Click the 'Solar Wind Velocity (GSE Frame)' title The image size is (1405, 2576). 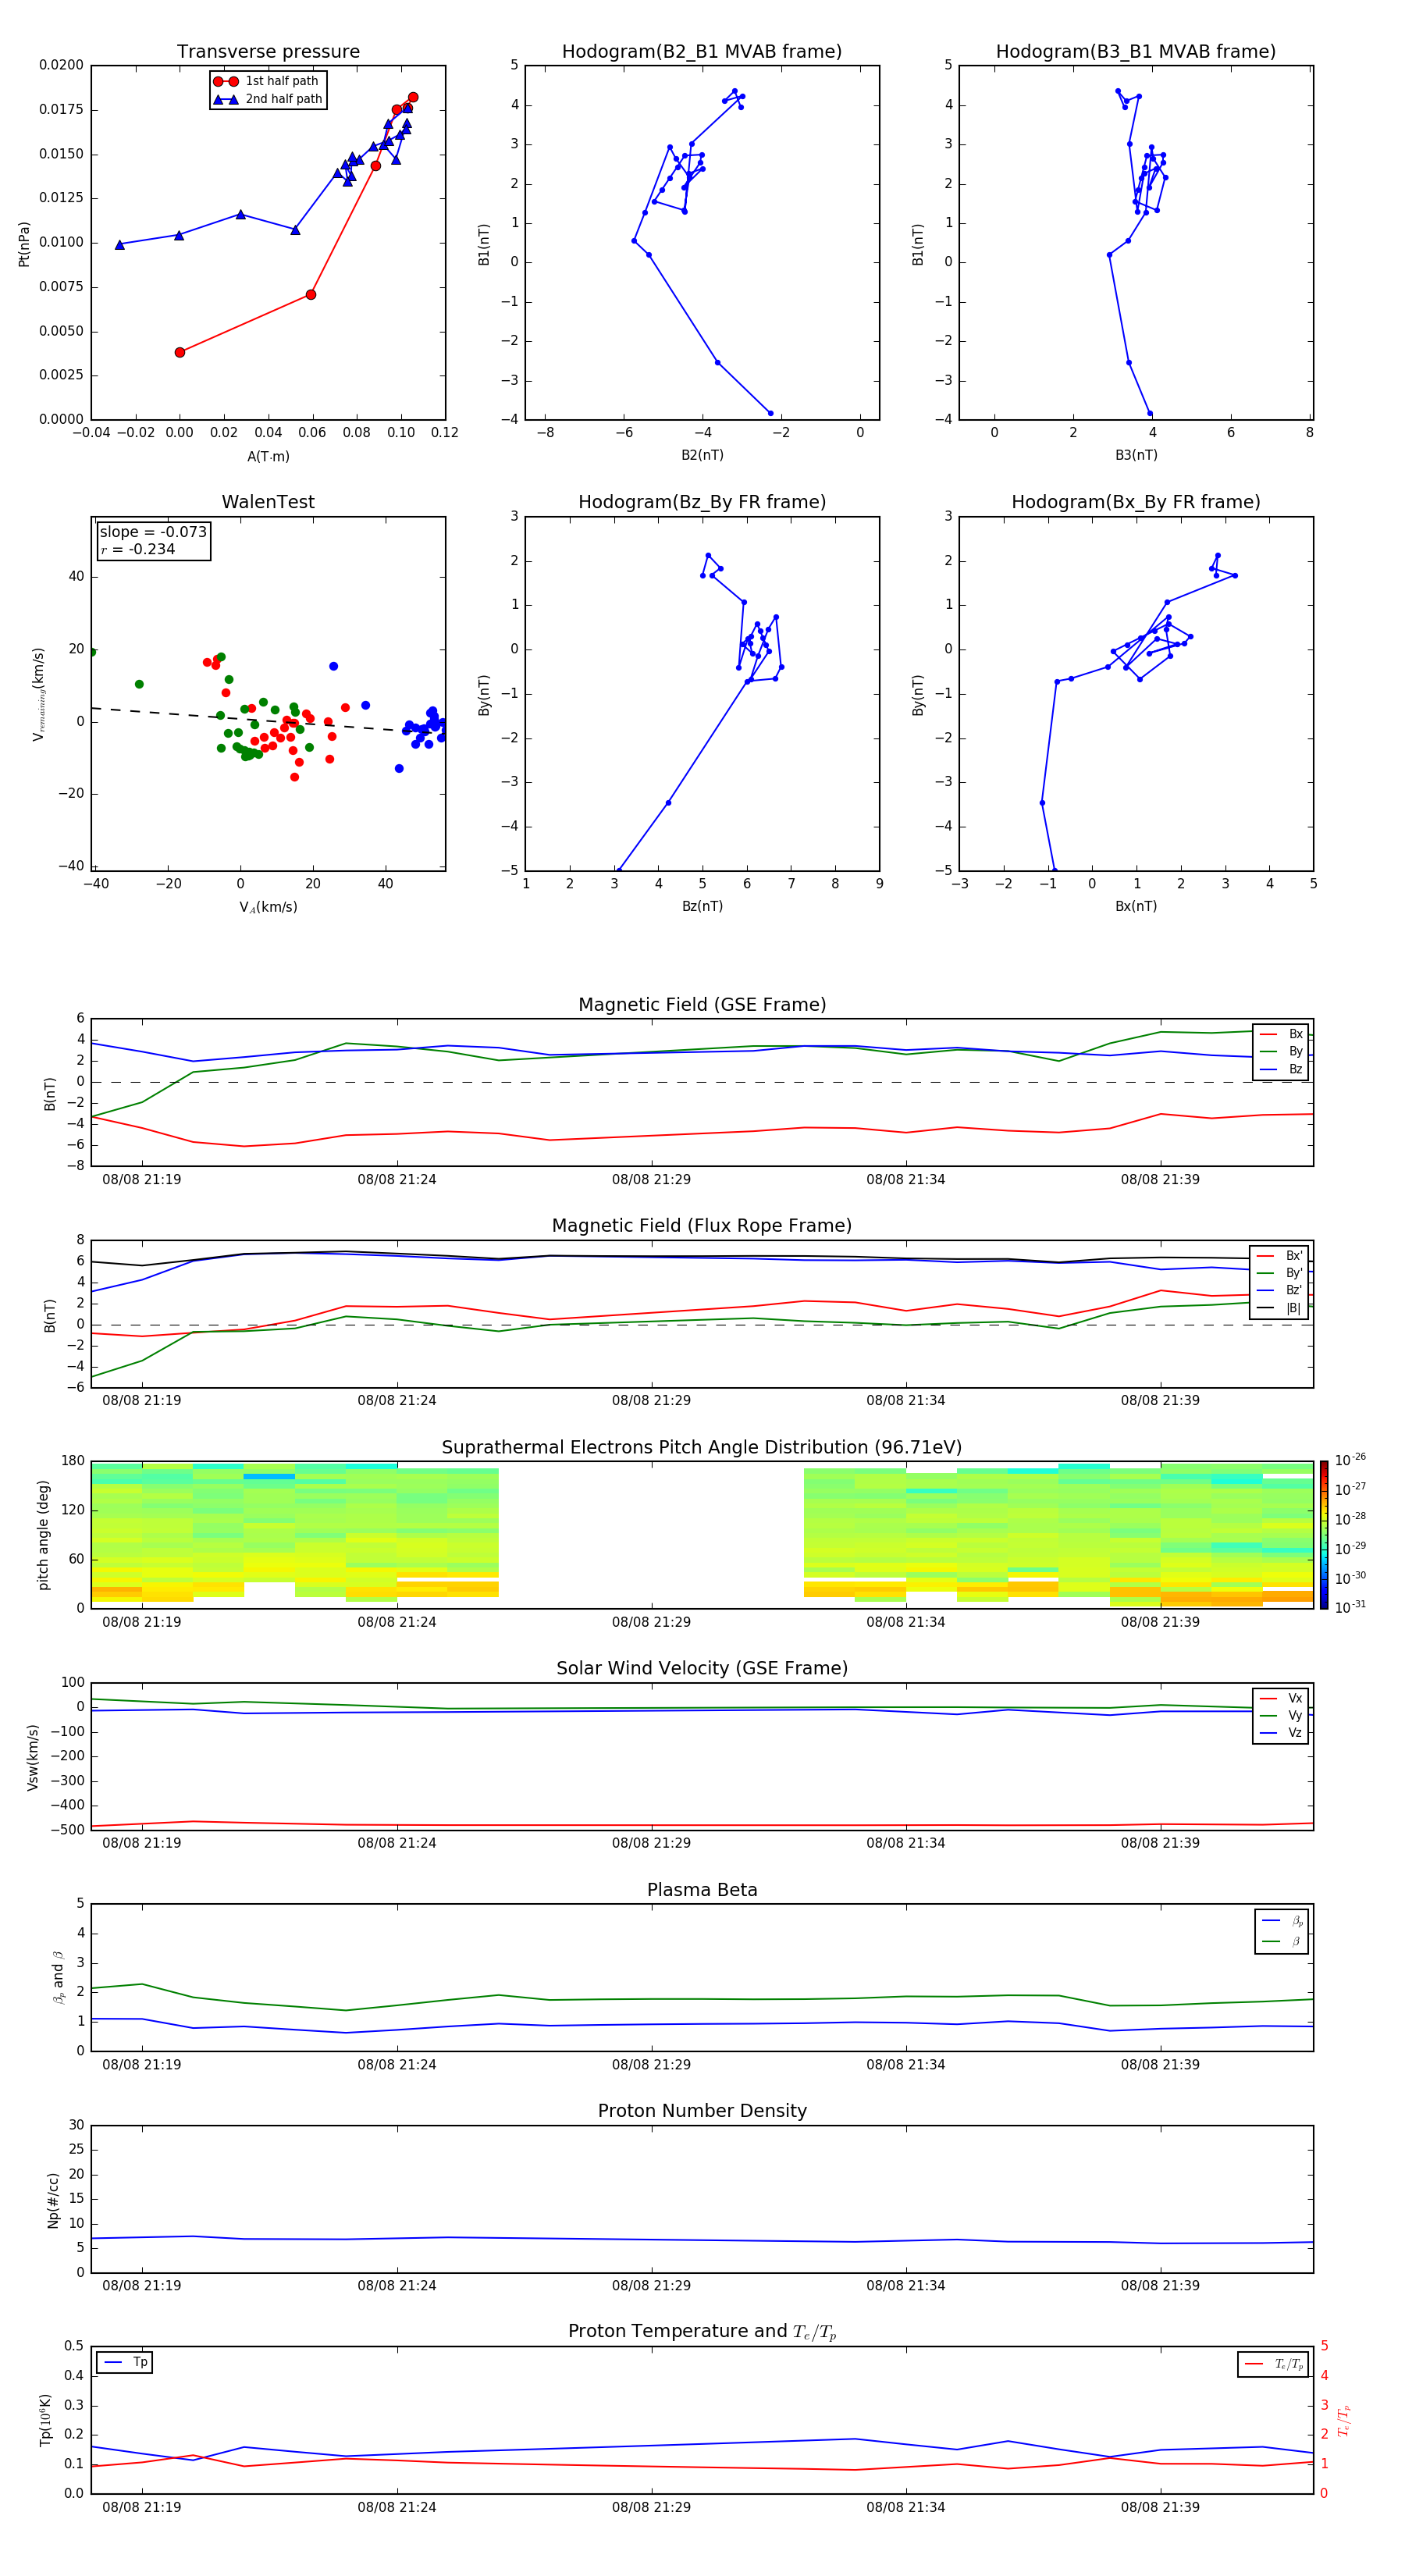(x=702, y=1668)
